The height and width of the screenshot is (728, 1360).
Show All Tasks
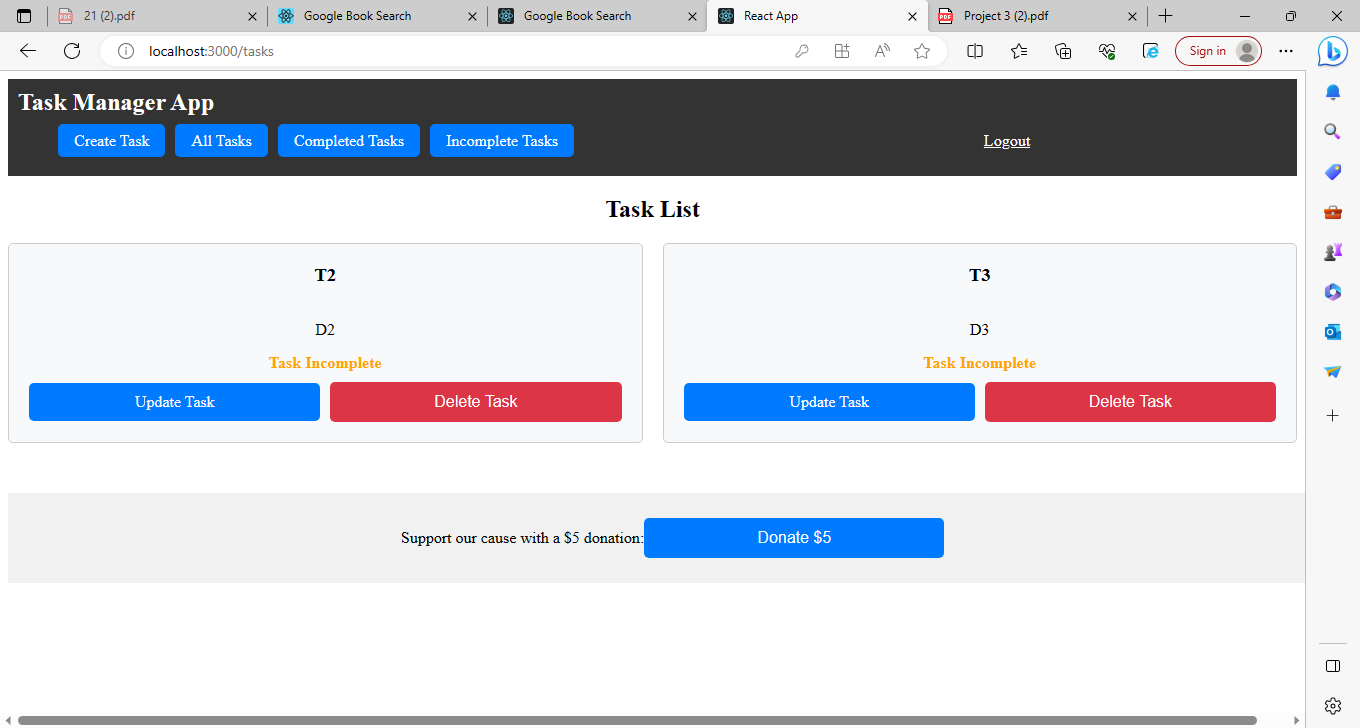pyautogui.click(x=221, y=141)
